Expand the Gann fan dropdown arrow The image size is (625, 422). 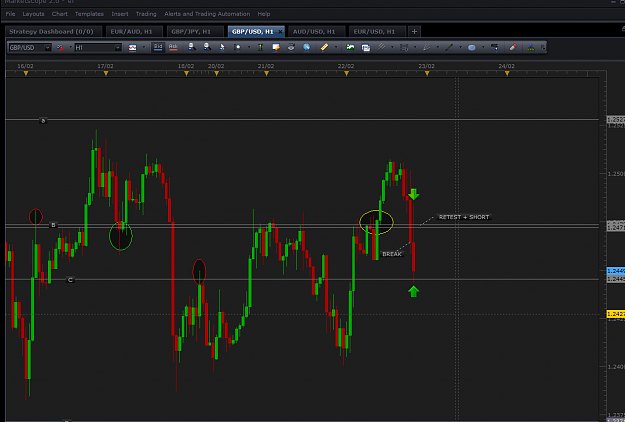coord(438,47)
